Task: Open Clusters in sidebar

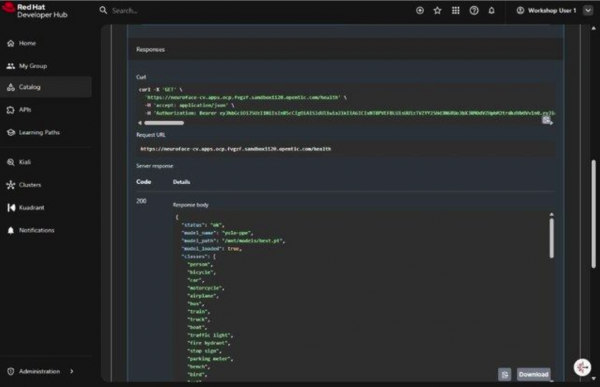Action: click(x=46, y=185)
